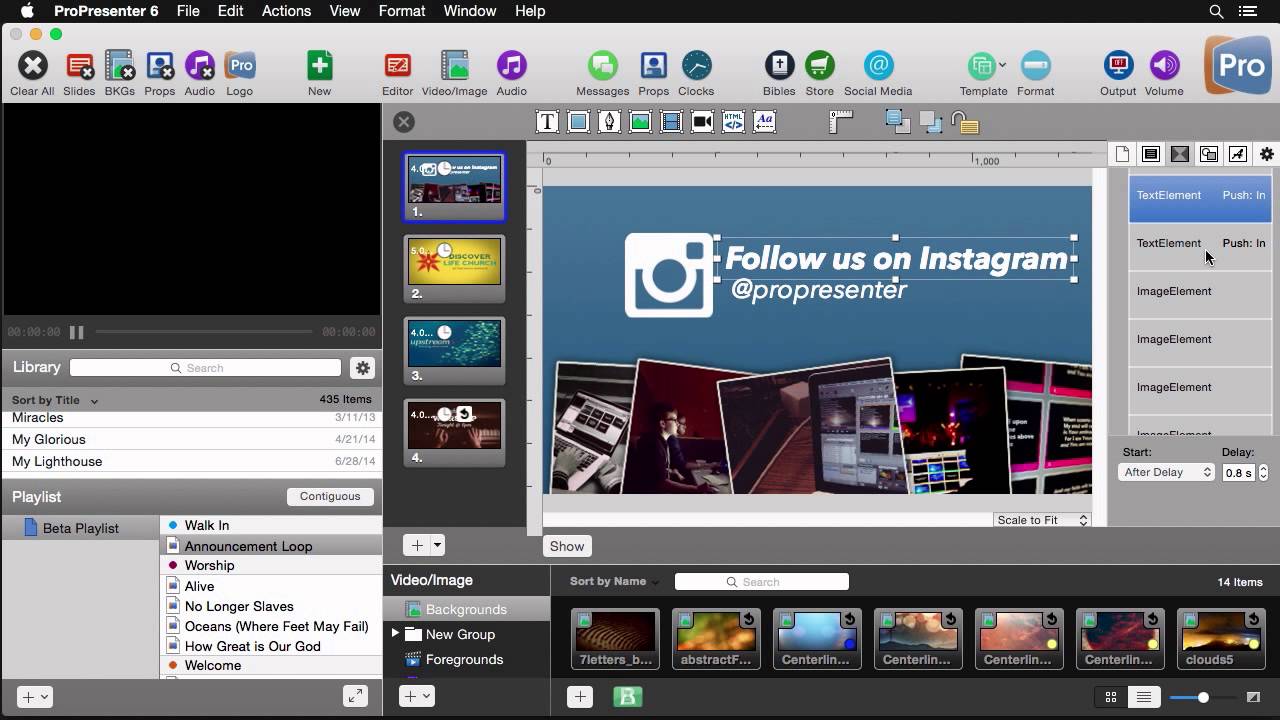Open the Actions menu
The height and width of the screenshot is (720, 1280).
(x=286, y=11)
